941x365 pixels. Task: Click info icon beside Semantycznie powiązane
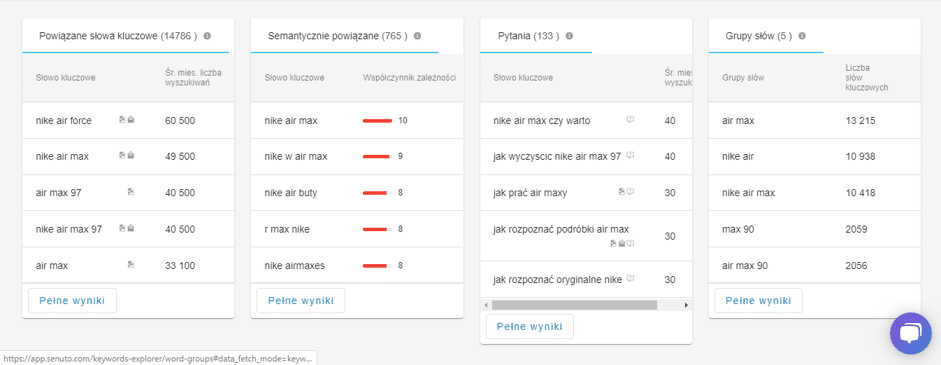417,36
